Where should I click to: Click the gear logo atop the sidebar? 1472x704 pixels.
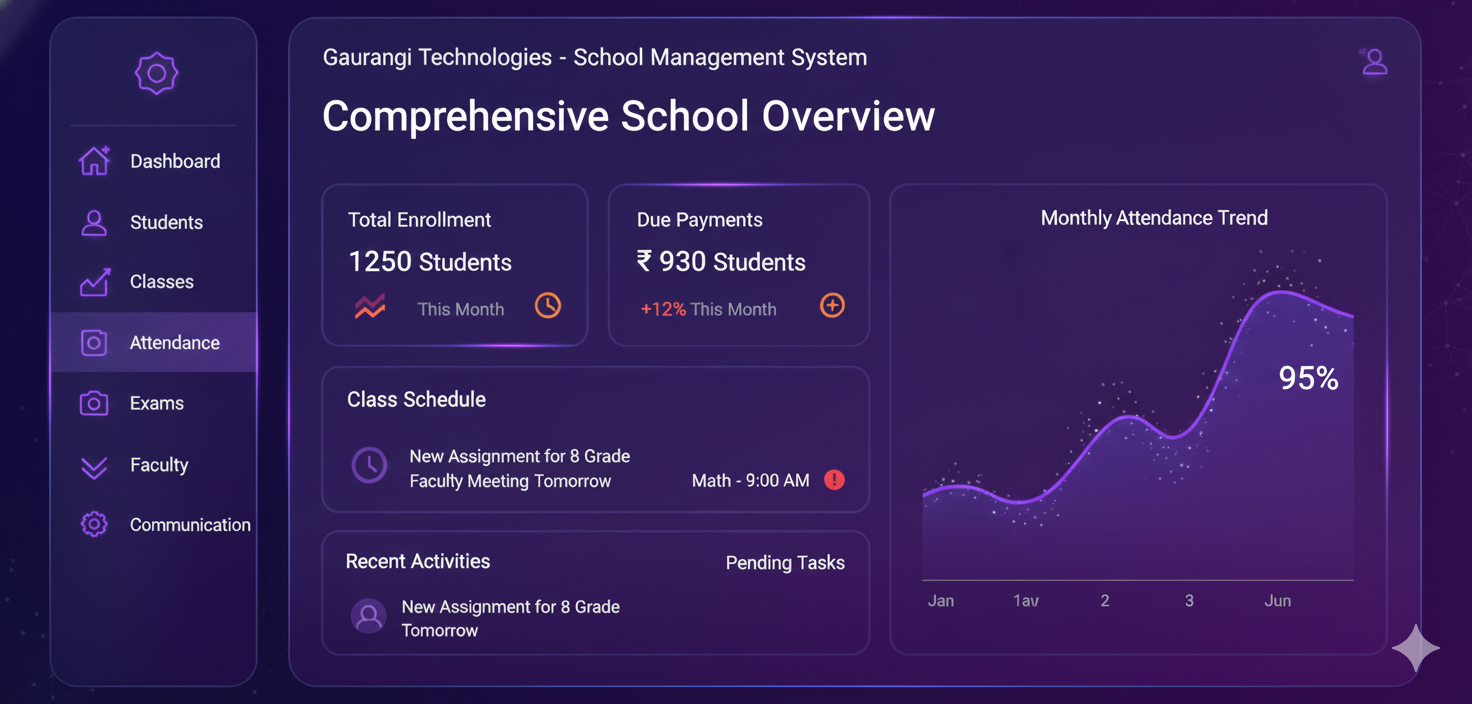pyautogui.click(x=156, y=73)
